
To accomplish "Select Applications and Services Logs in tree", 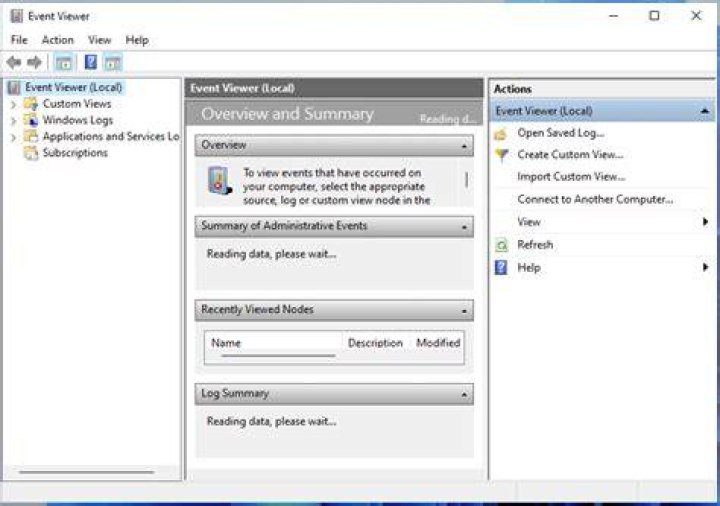I will tap(111, 136).
